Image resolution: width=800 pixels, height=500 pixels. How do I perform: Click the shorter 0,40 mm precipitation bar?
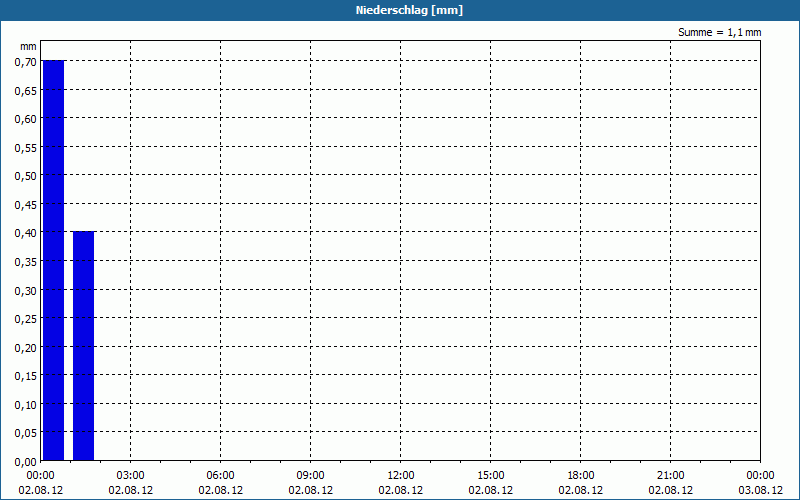coord(84,346)
